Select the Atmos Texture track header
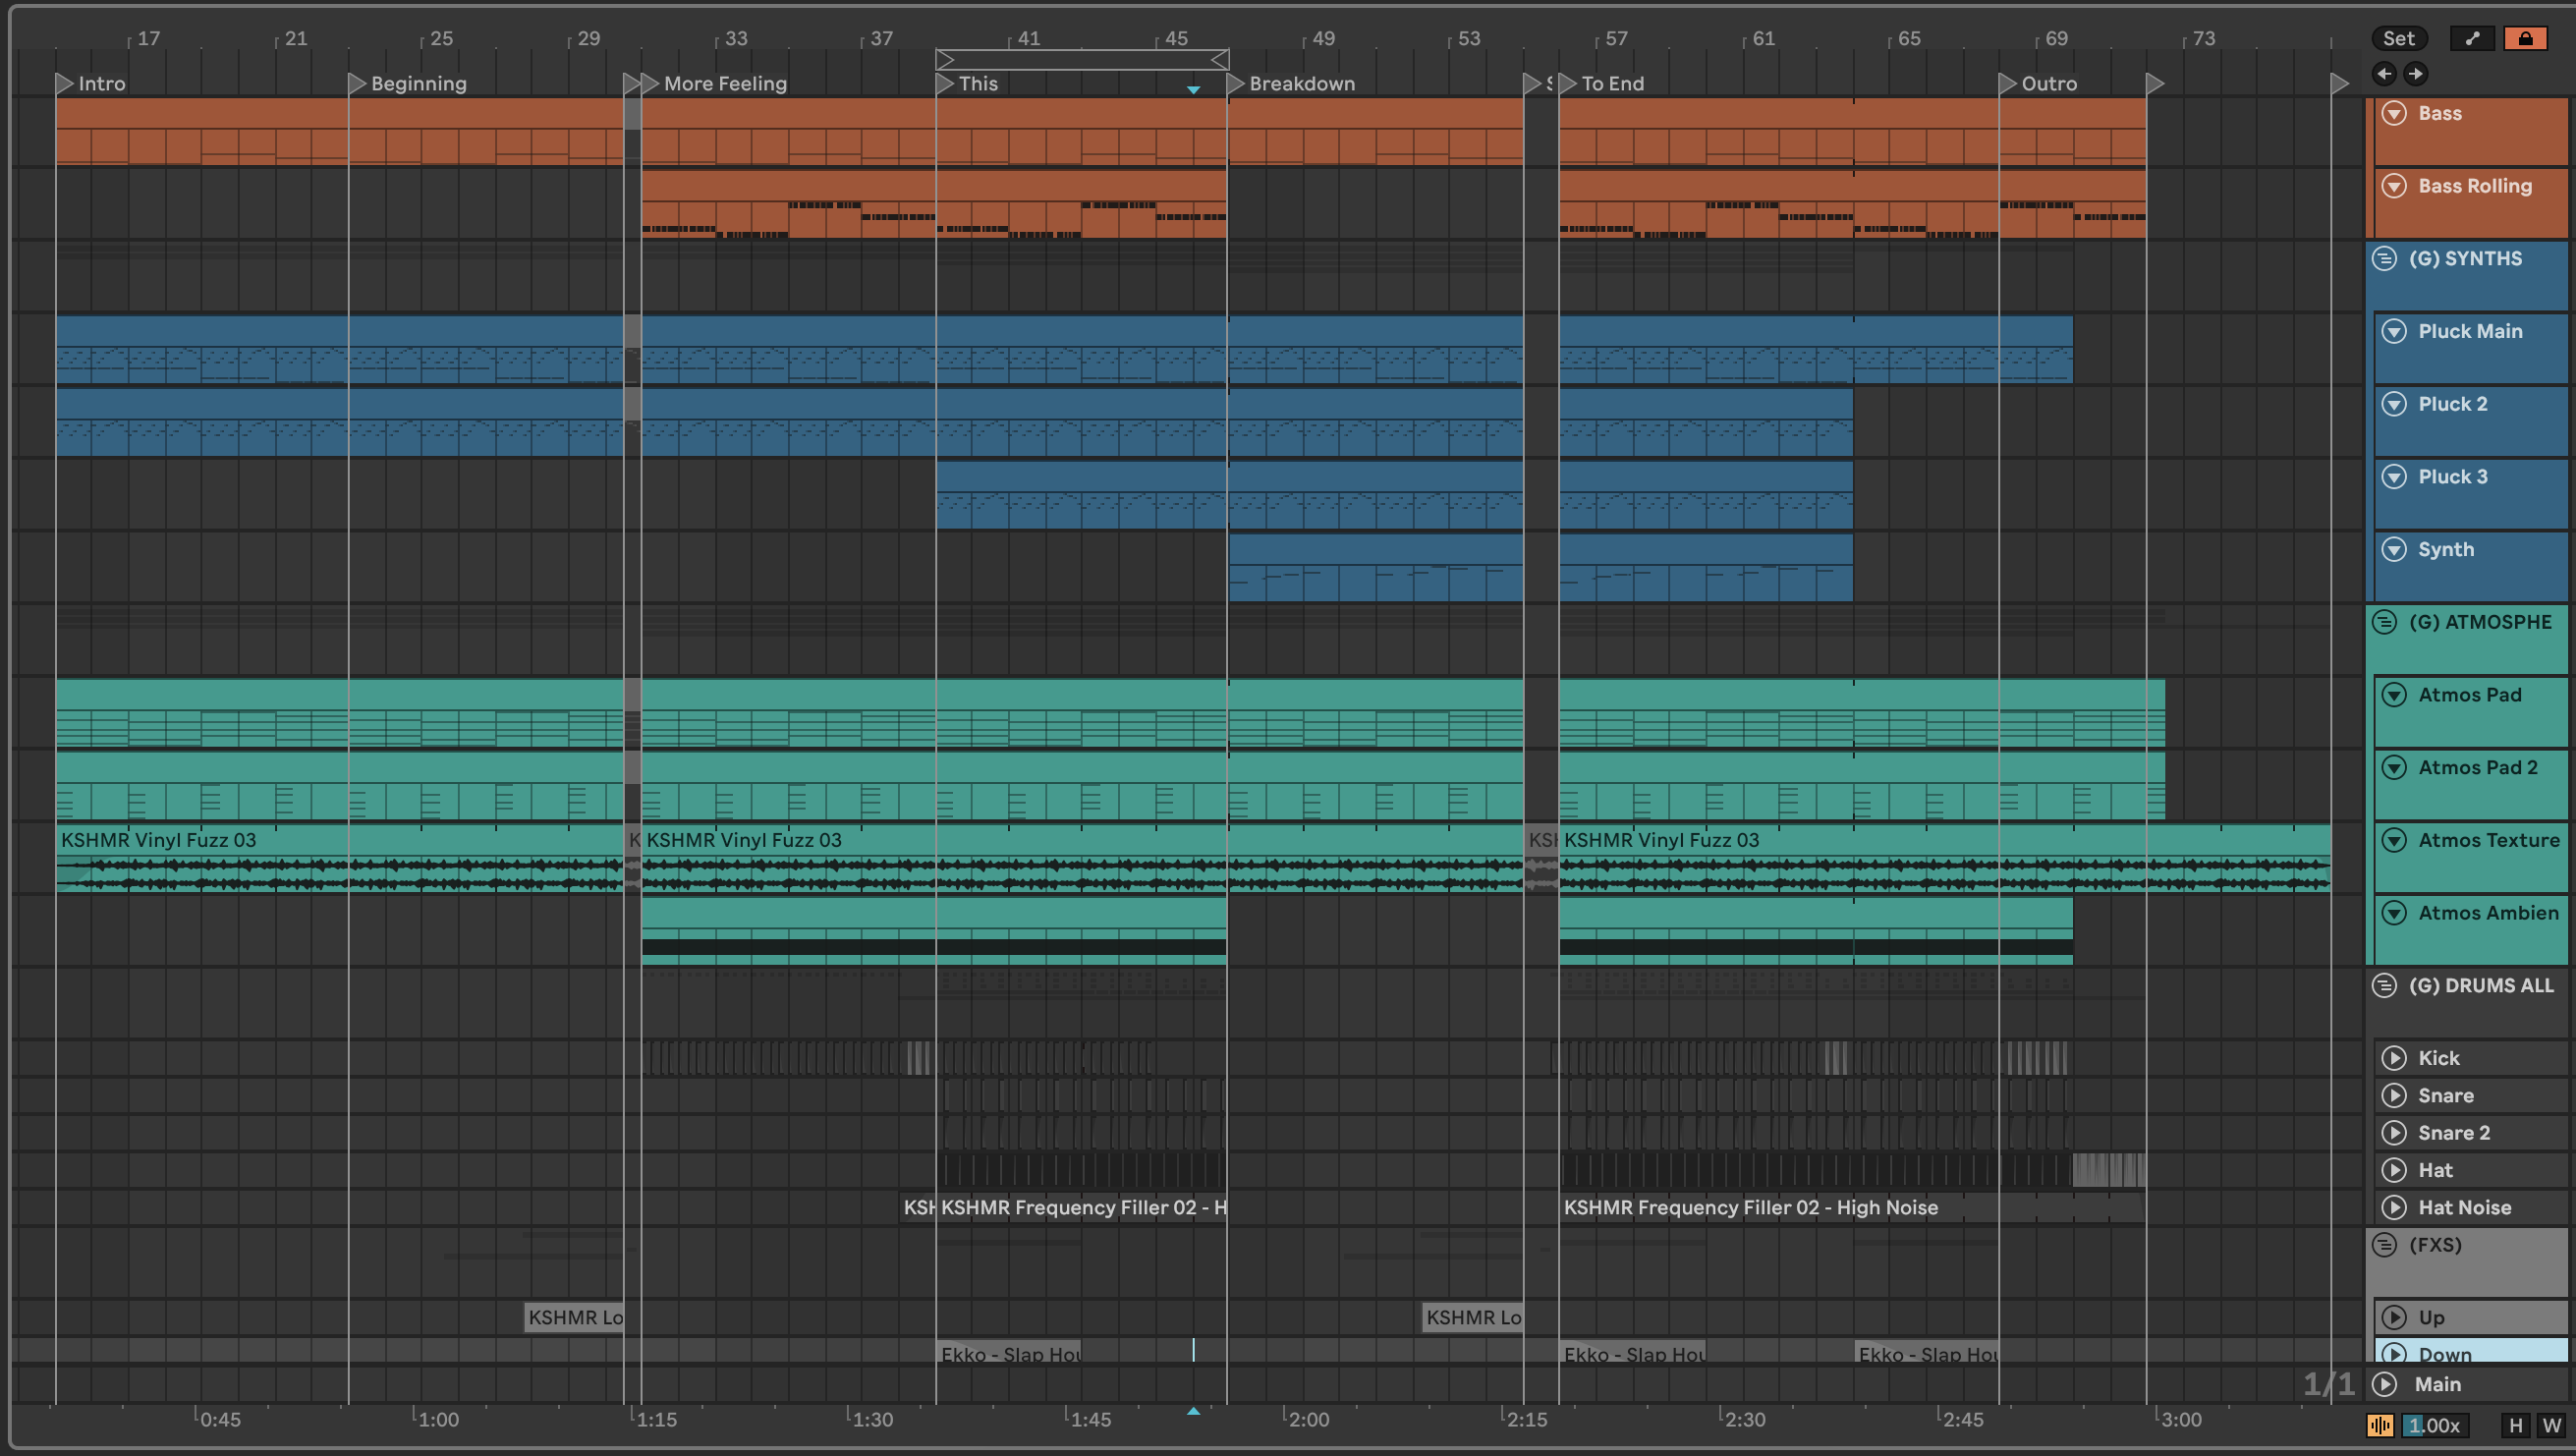This screenshot has height=1456, width=2576. [x=2488, y=840]
